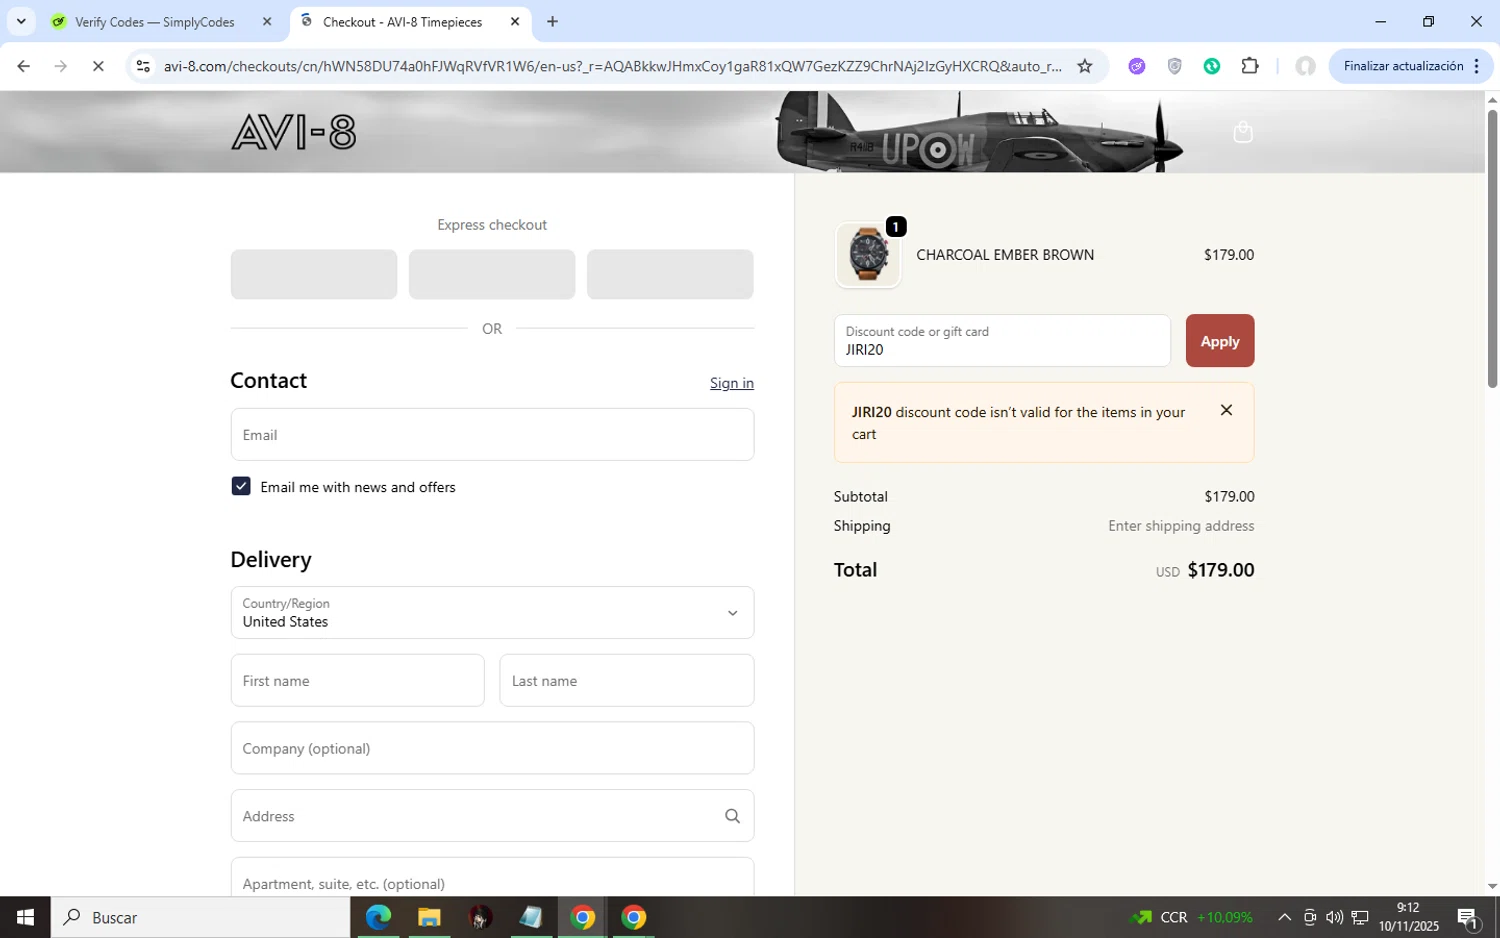The height and width of the screenshot is (938, 1500).
Task: Open the Extensions puzzle menu
Action: click(x=1250, y=66)
